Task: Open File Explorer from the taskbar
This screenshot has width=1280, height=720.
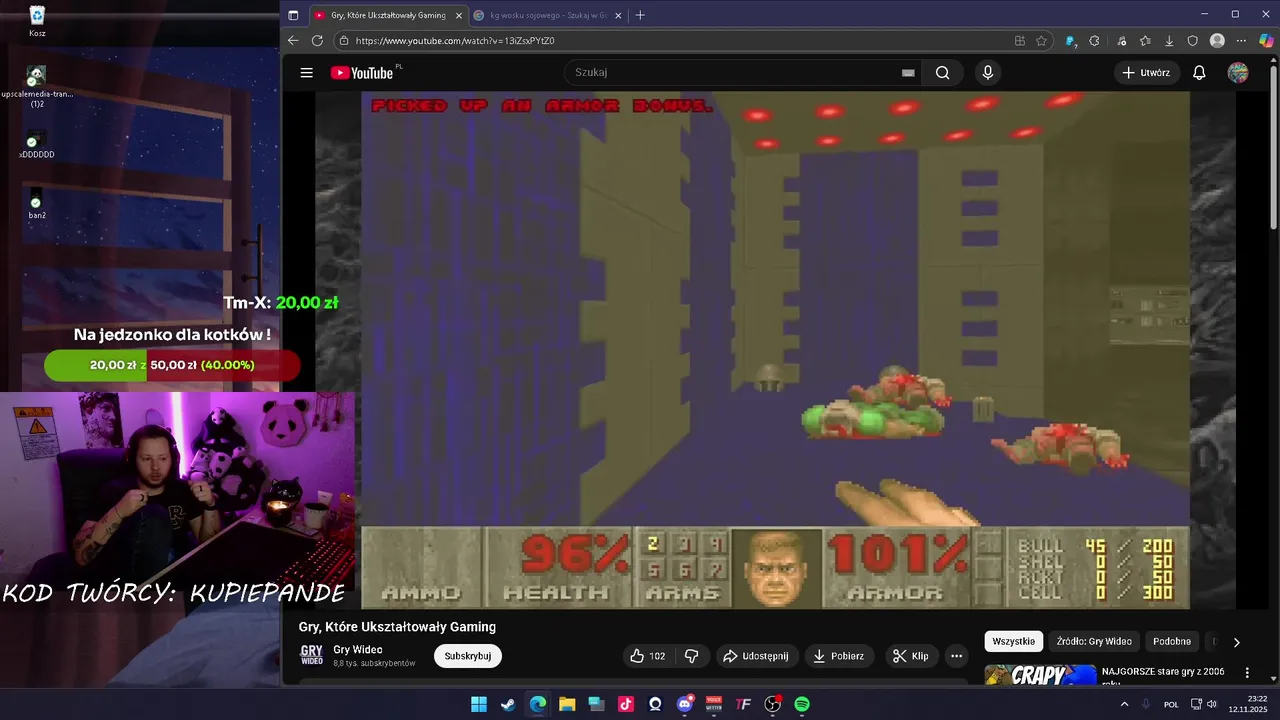Action: pyautogui.click(x=567, y=704)
